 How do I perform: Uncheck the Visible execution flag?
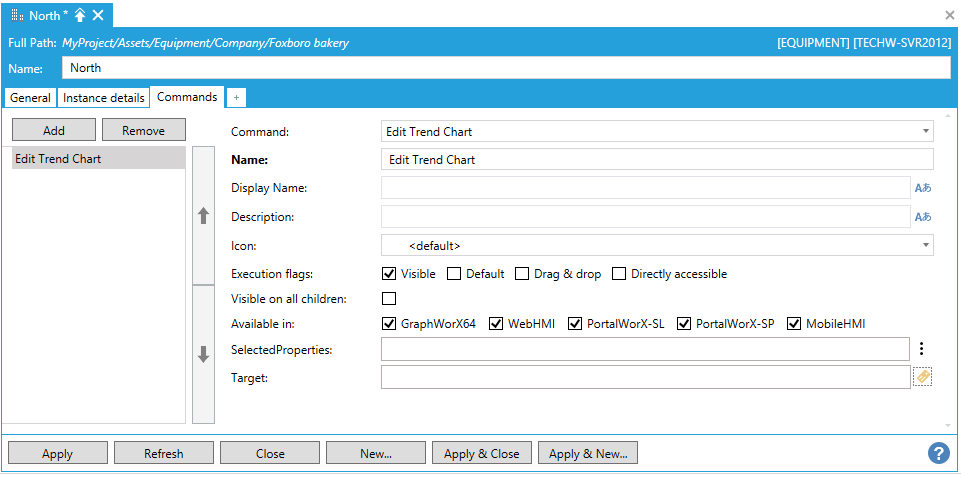pyautogui.click(x=389, y=274)
